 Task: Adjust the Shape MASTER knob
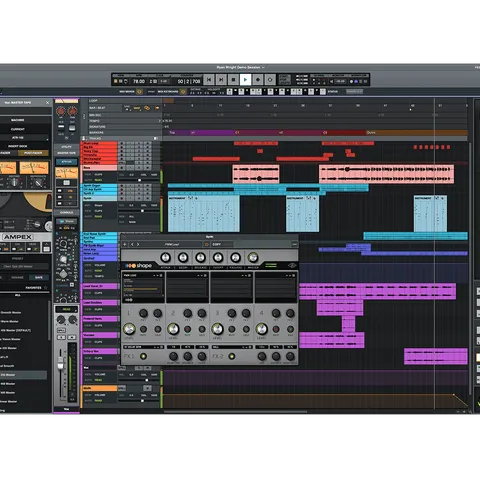(x=253, y=257)
